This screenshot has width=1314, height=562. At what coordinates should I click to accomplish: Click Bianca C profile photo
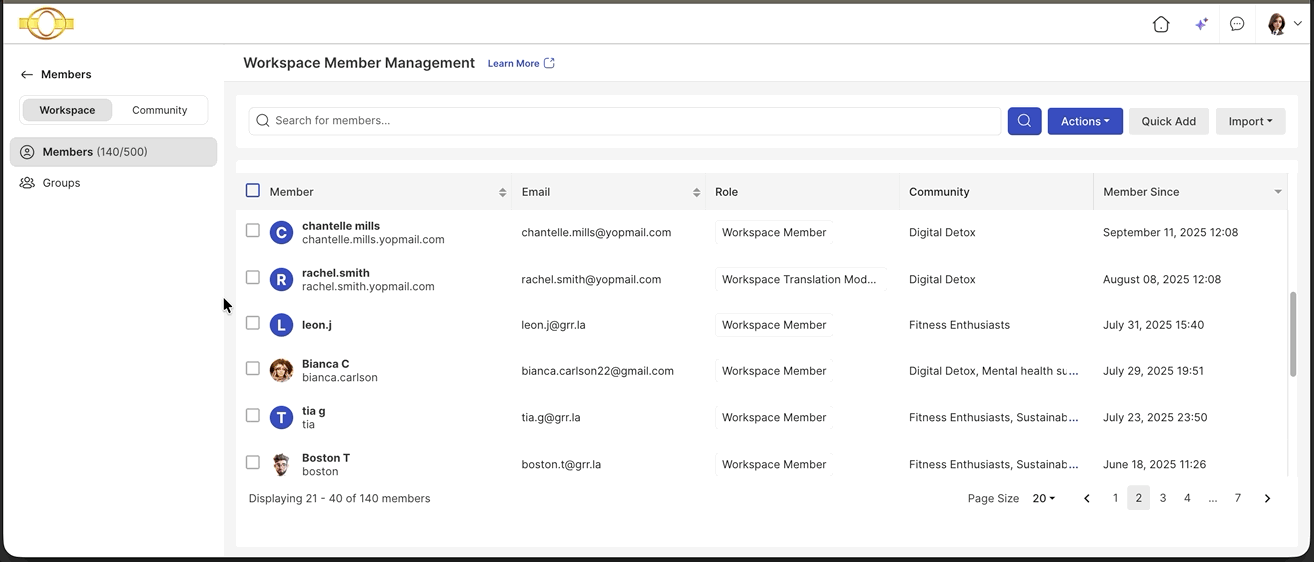281,371
